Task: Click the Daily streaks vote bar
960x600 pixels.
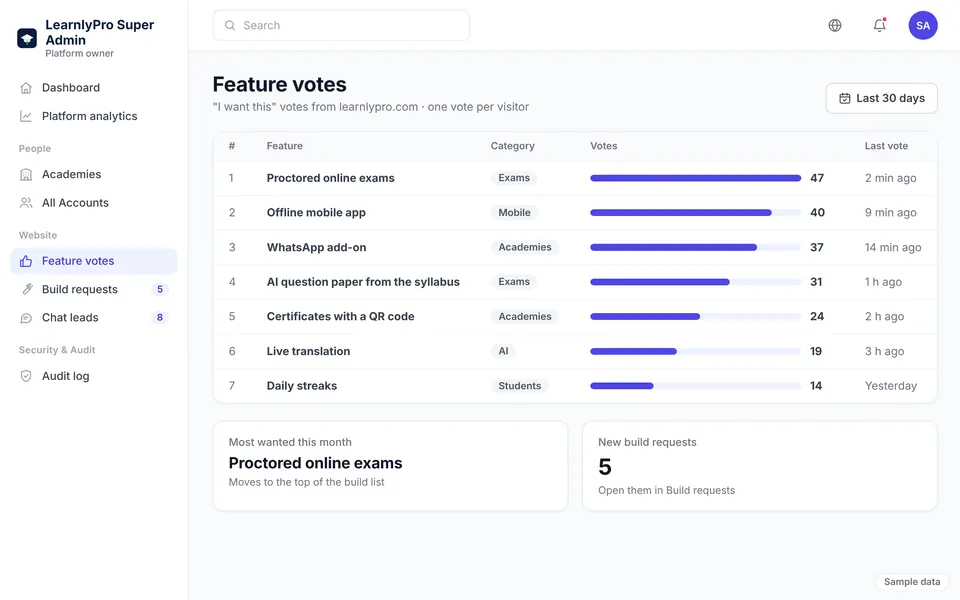Action: (696, 386)
